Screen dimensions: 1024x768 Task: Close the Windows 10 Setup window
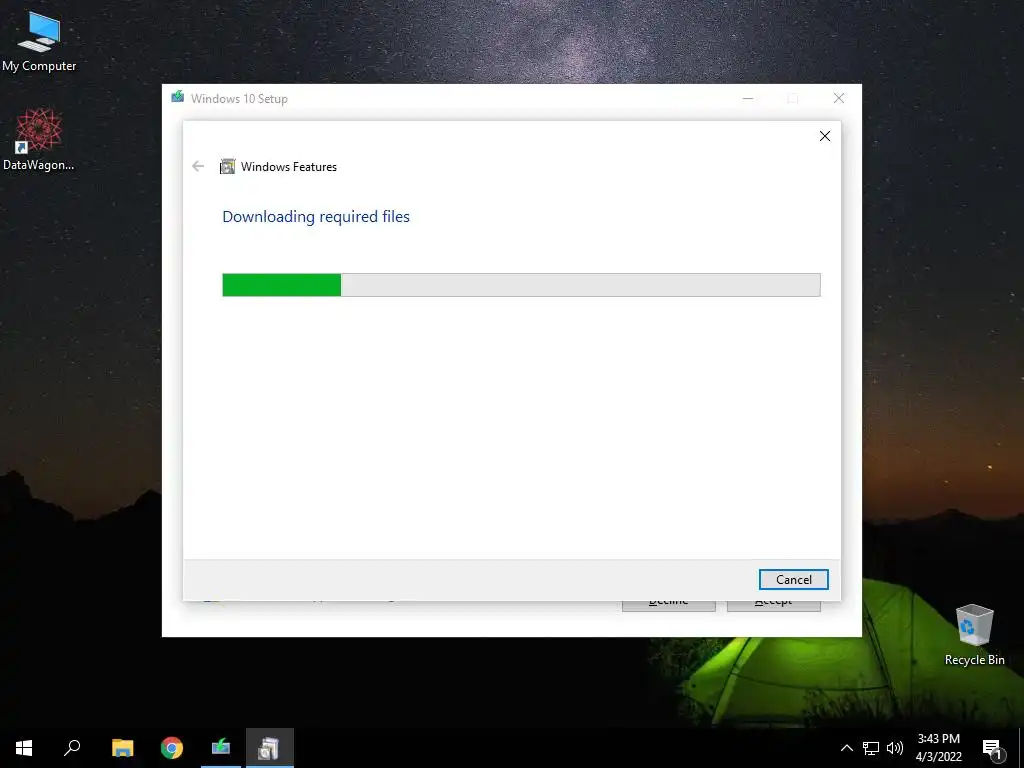point(839,98)
